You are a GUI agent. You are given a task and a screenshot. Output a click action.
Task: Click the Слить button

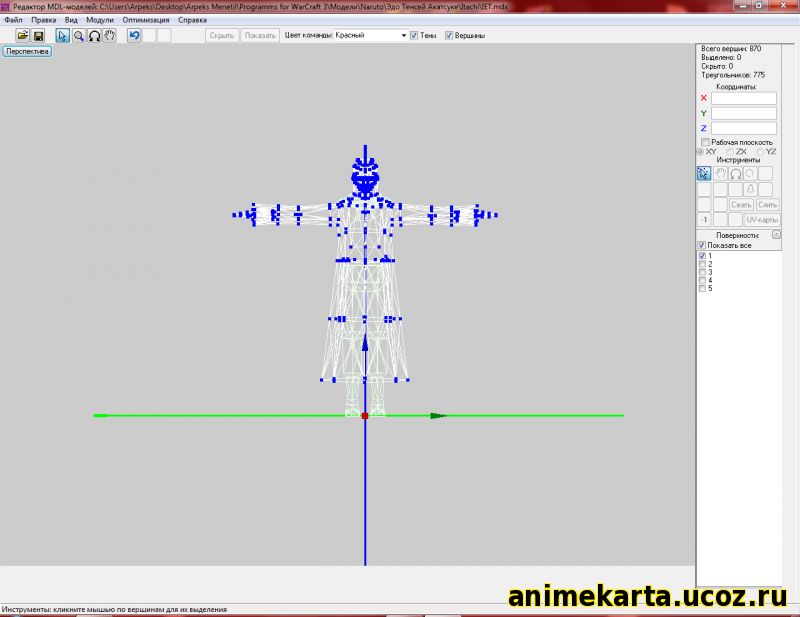(x=767, y=205)
